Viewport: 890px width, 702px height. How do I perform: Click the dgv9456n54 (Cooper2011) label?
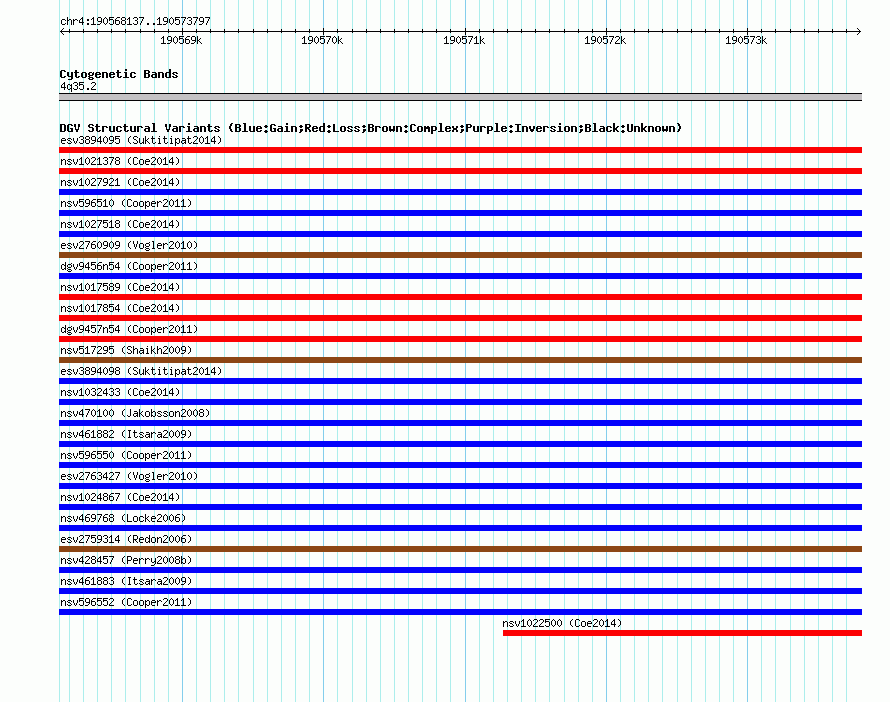point(129,266)
